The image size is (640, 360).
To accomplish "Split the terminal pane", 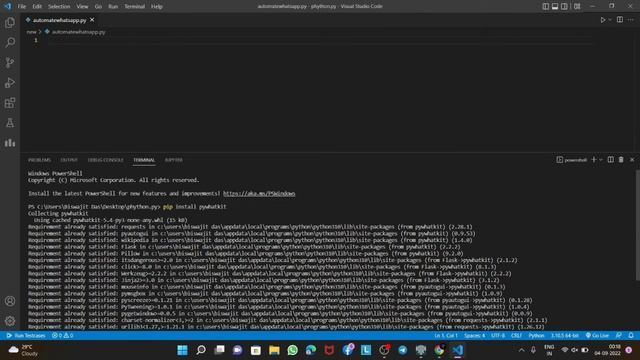I will [611, 160].
